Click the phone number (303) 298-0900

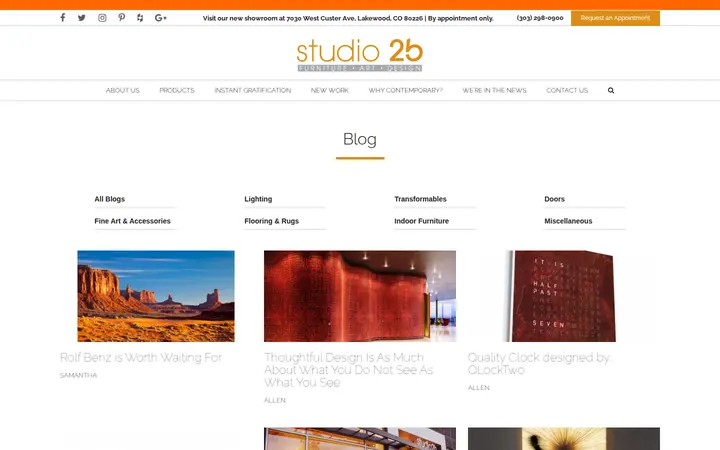click(540, 18)
